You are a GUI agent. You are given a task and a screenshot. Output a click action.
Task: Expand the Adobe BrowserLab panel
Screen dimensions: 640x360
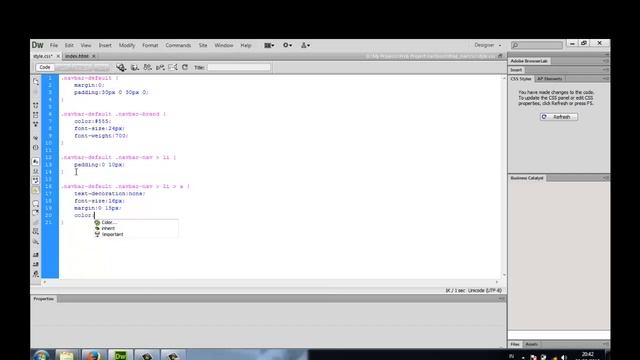click(x=529, y=61)
